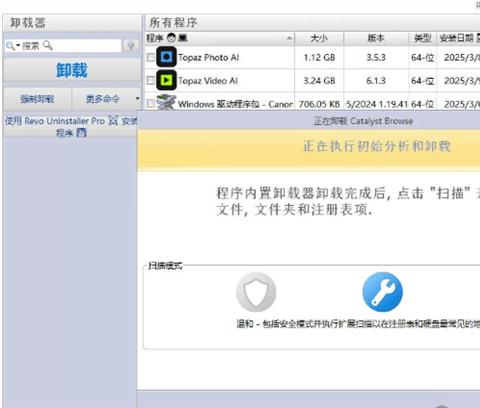Click the 卸载器 panel header
This screenshot has height=408, width=480.
click(72, 23)
